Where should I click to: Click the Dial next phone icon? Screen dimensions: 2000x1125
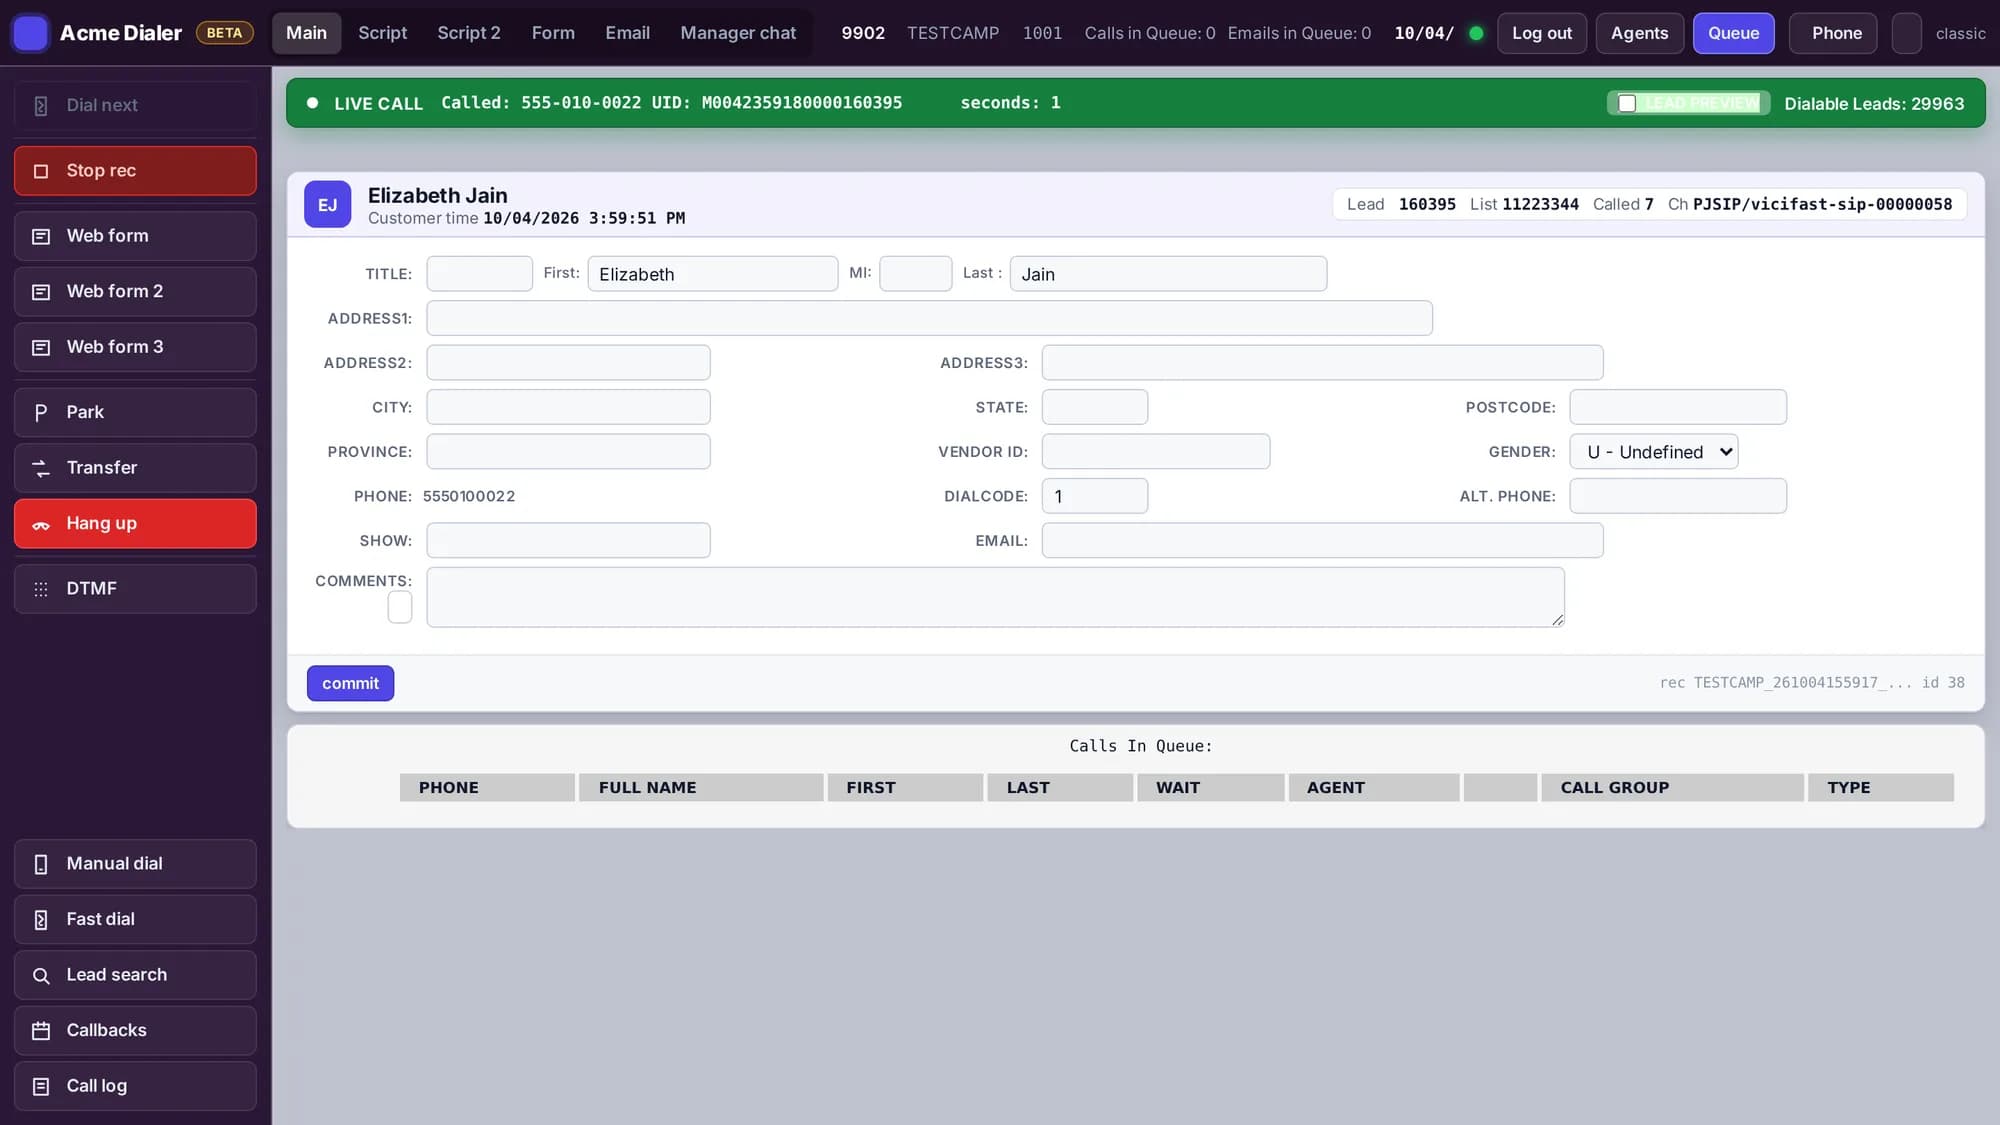(x=41, y=106)
